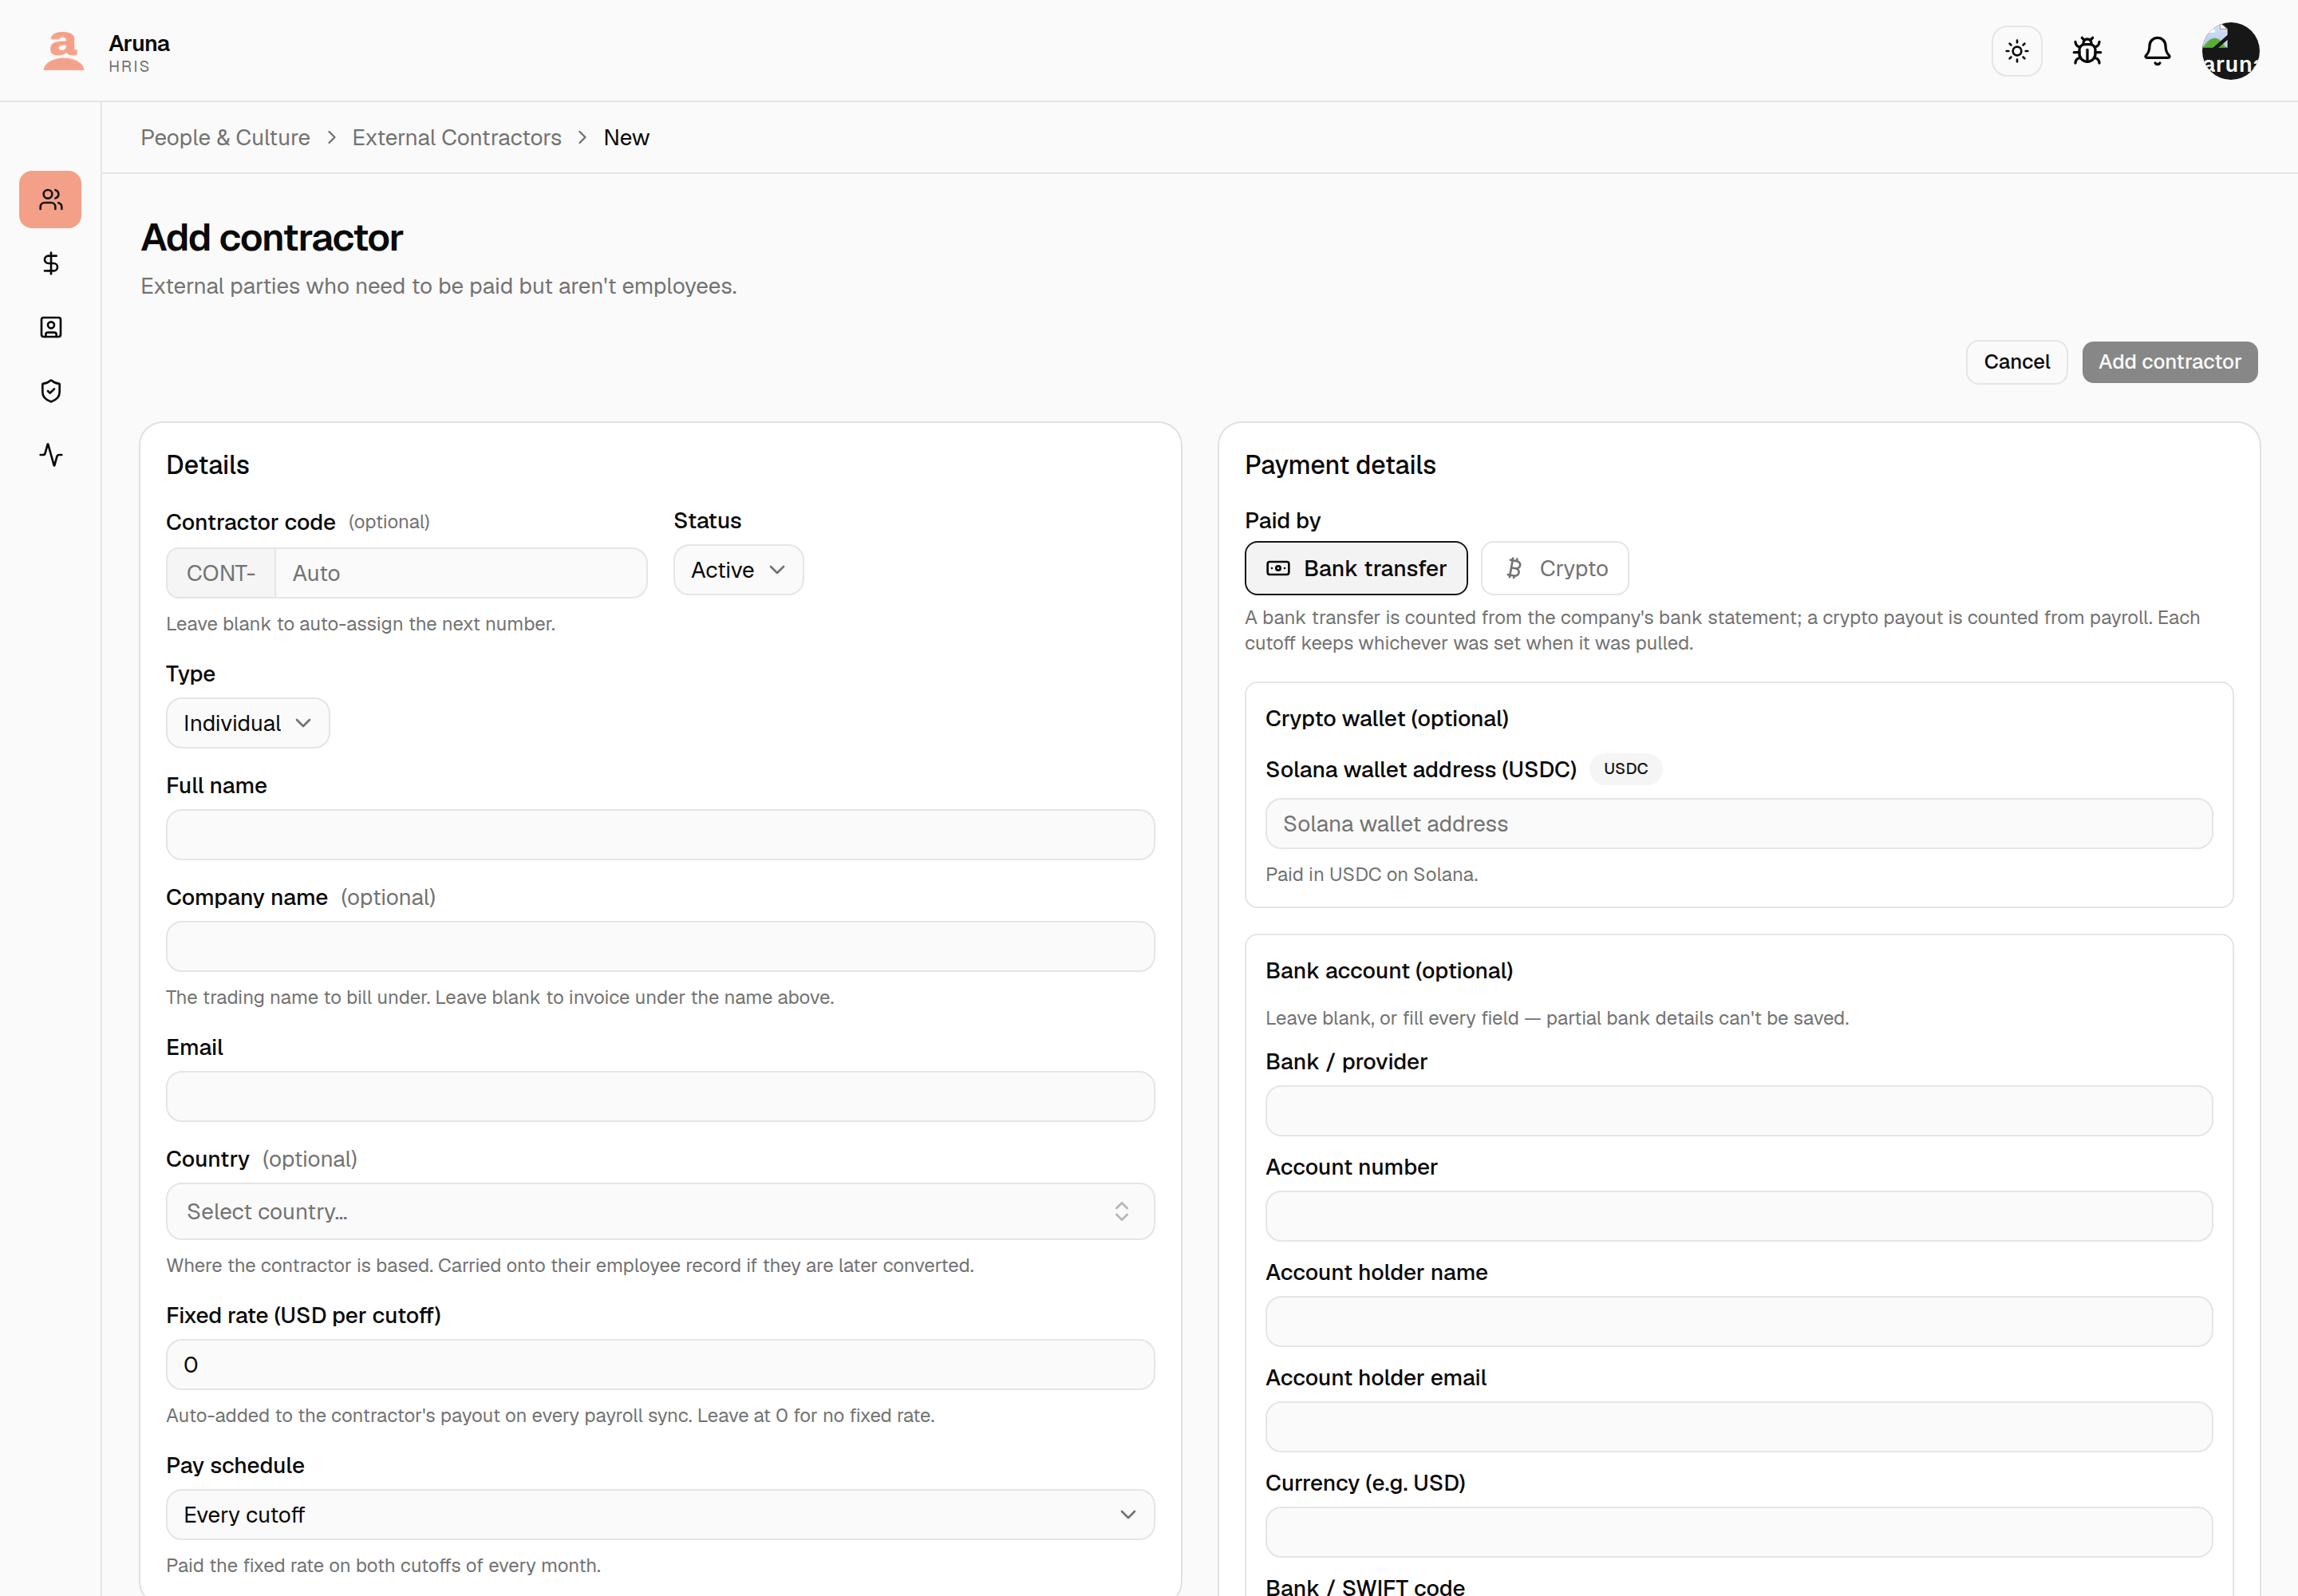Viewport: 2298px width, 1596px height.
Task: Open the Type dropdown showing Individual
Action: point(247,723)
